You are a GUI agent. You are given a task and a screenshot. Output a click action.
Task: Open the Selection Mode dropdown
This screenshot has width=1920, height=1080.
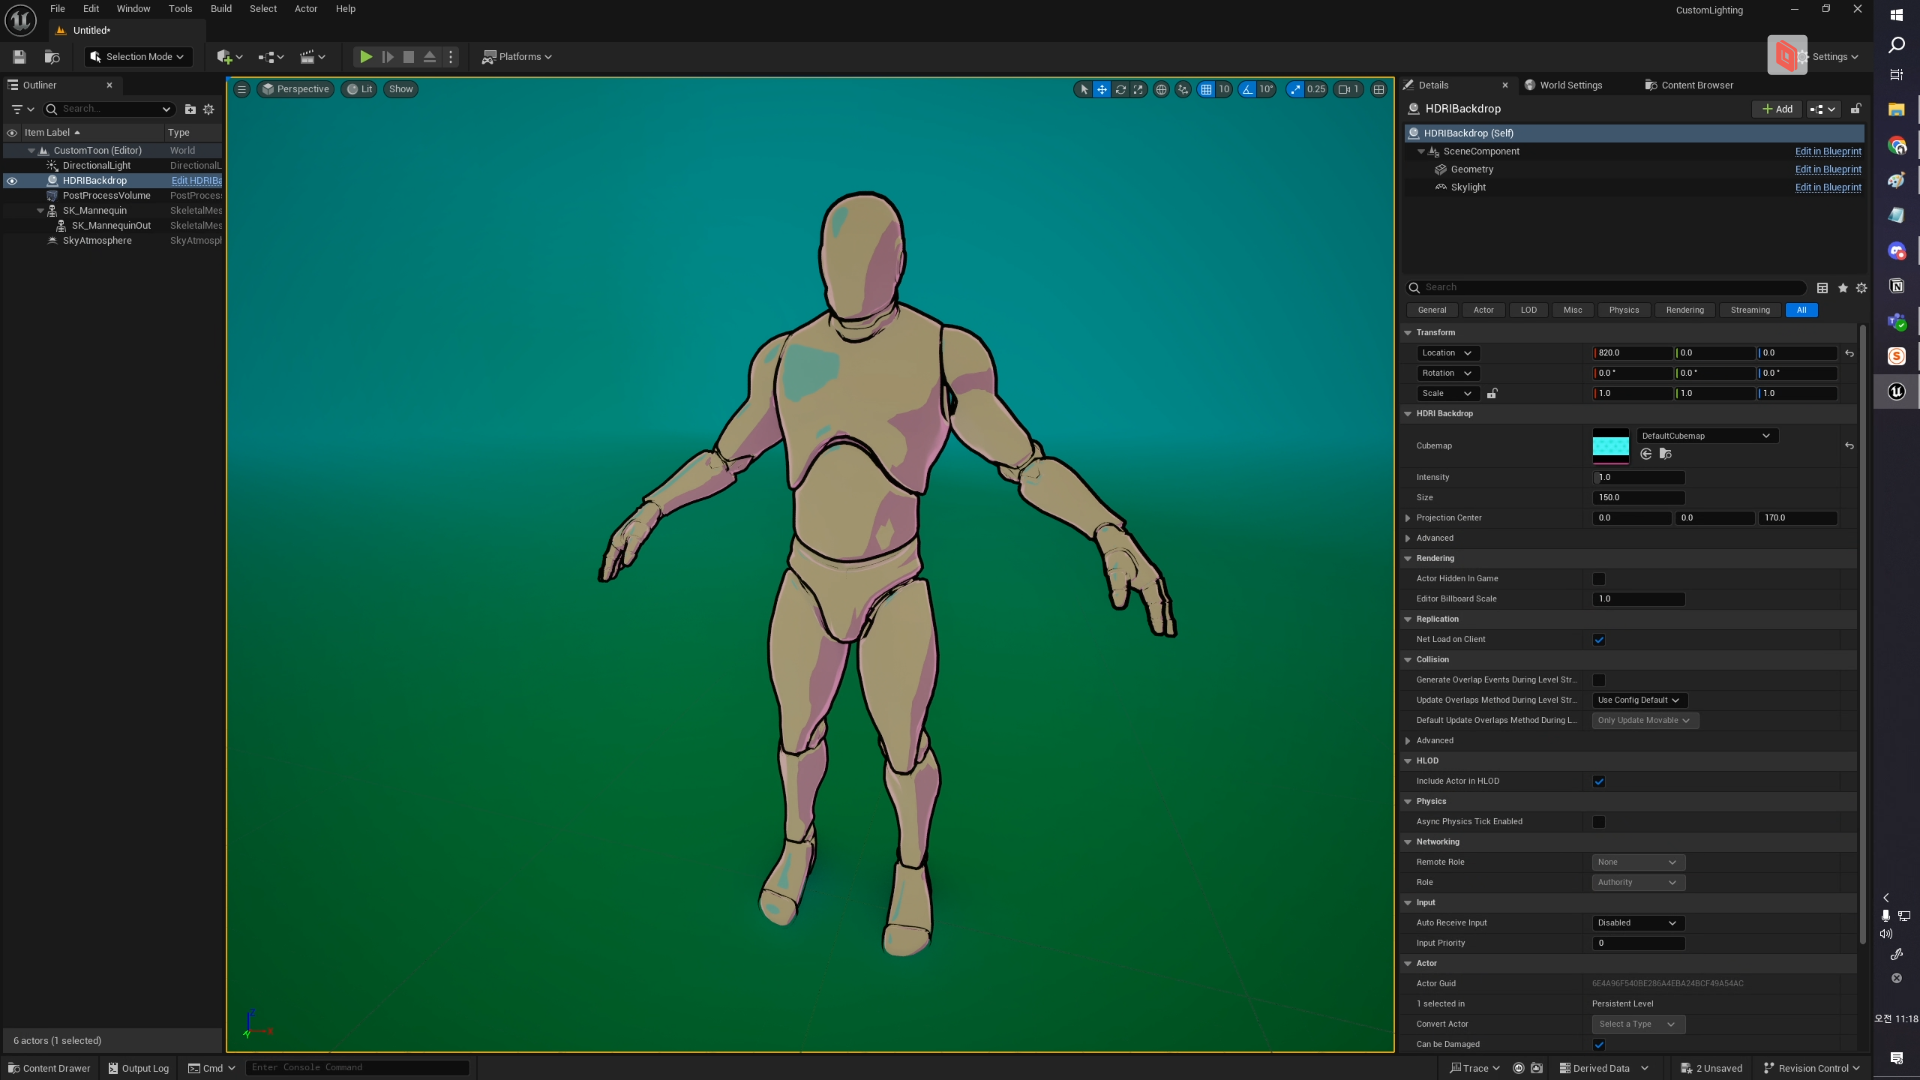tap(137, 57)
